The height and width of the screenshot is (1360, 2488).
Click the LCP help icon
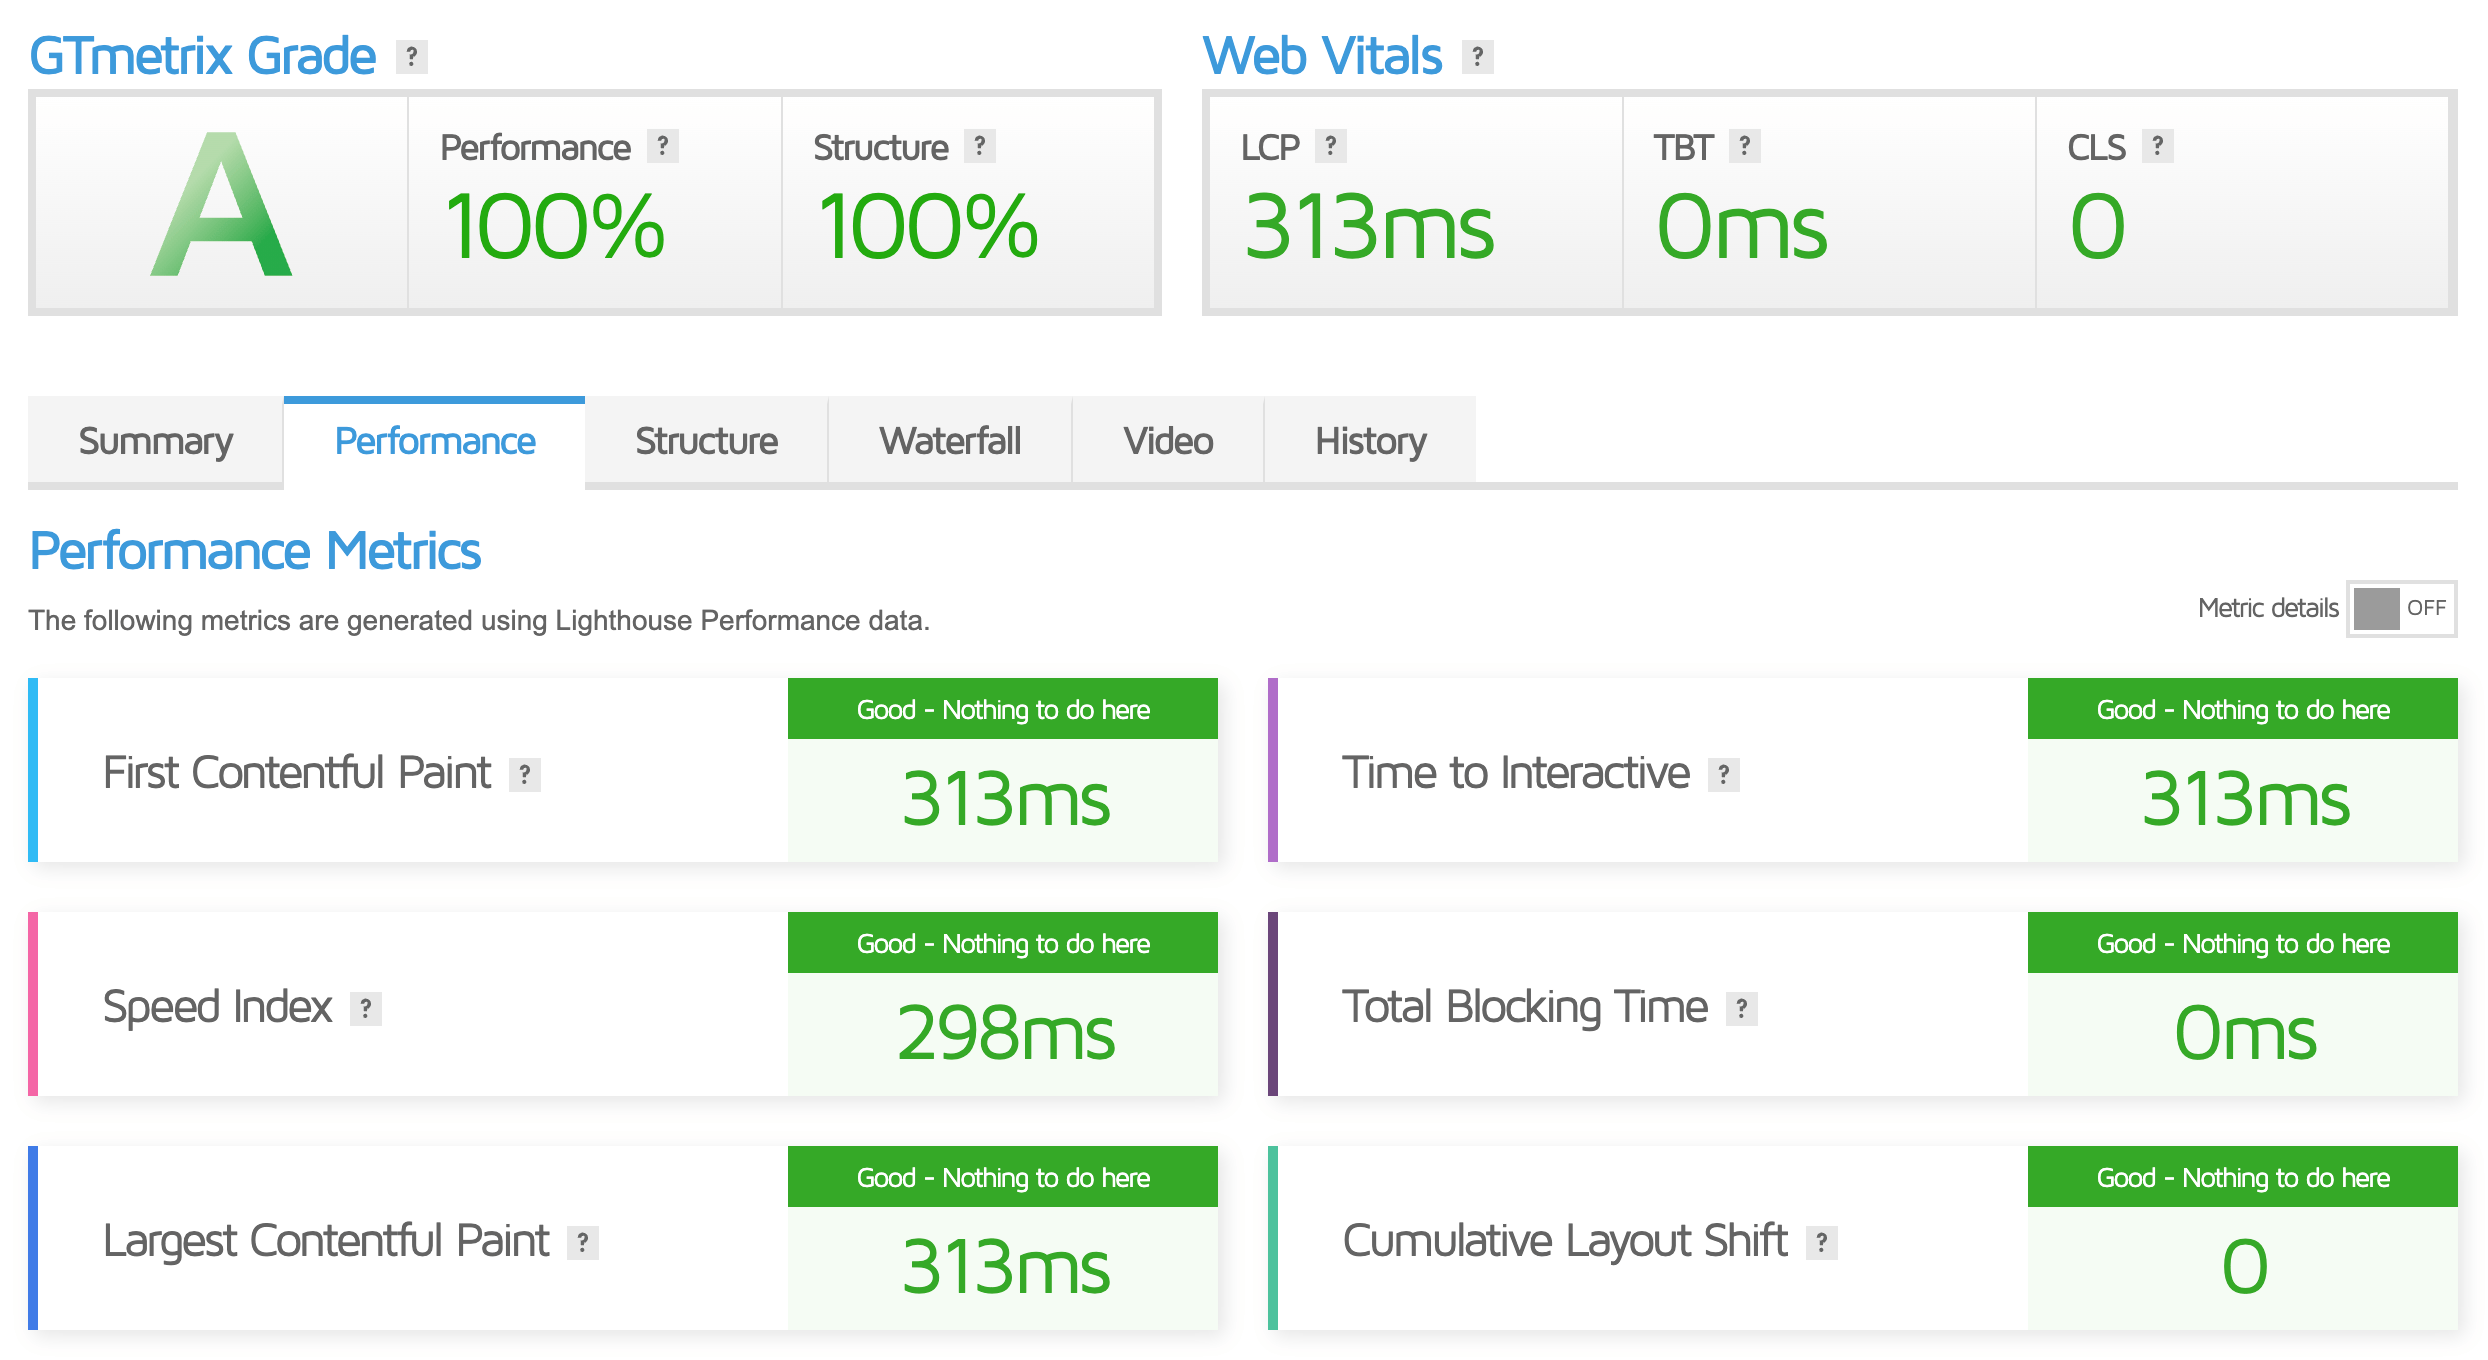pos(1330,146)
